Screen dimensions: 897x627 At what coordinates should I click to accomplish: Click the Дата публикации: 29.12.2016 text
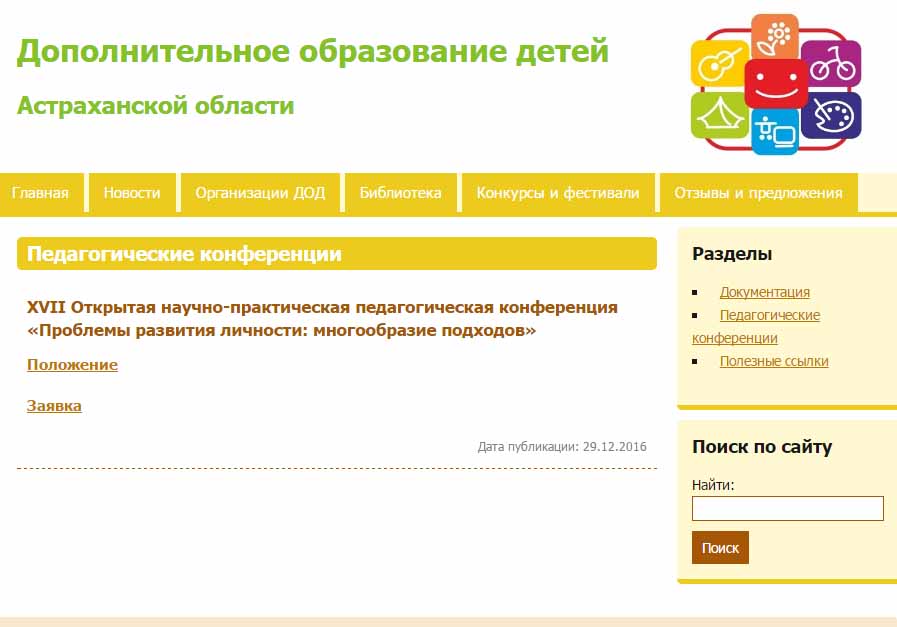click(562, 447)
